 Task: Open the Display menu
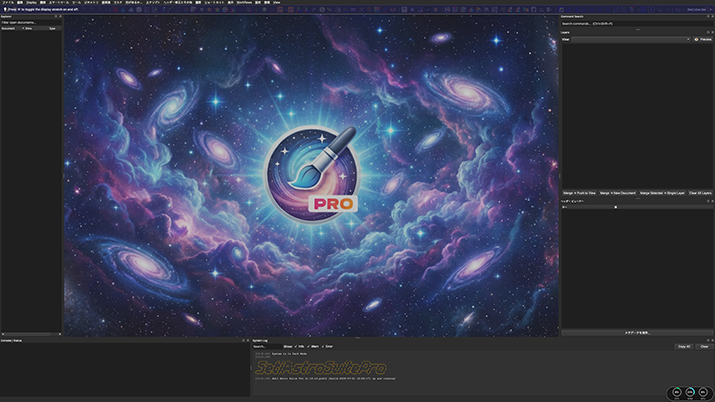click(31, 2)
